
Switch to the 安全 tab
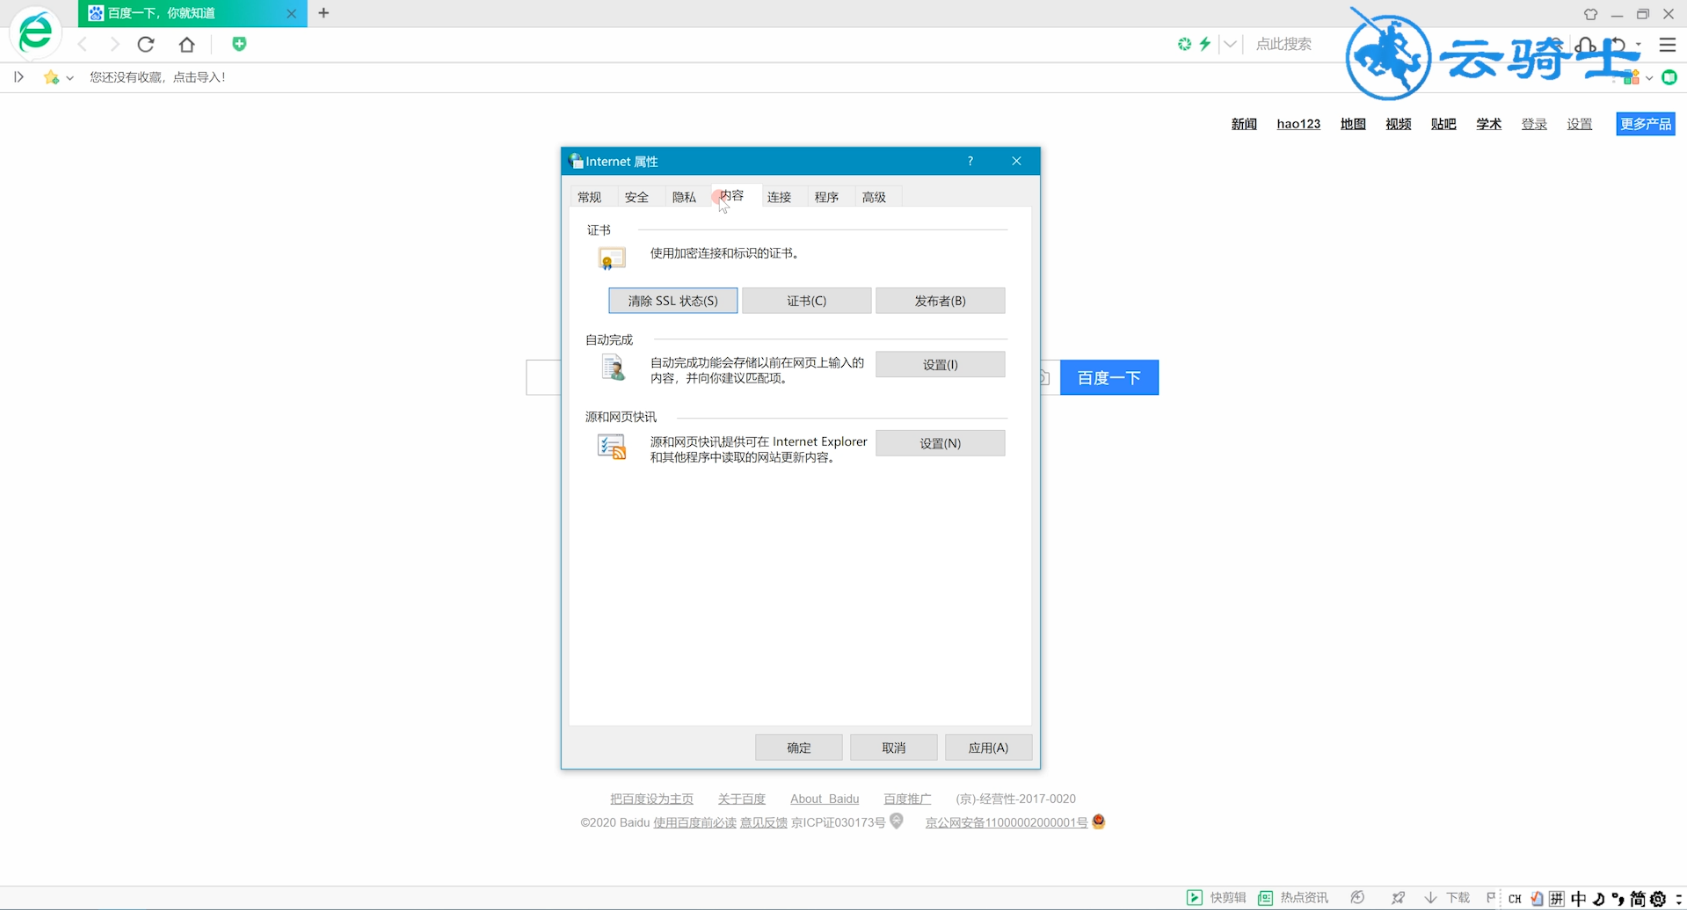(x=636, y=197)
